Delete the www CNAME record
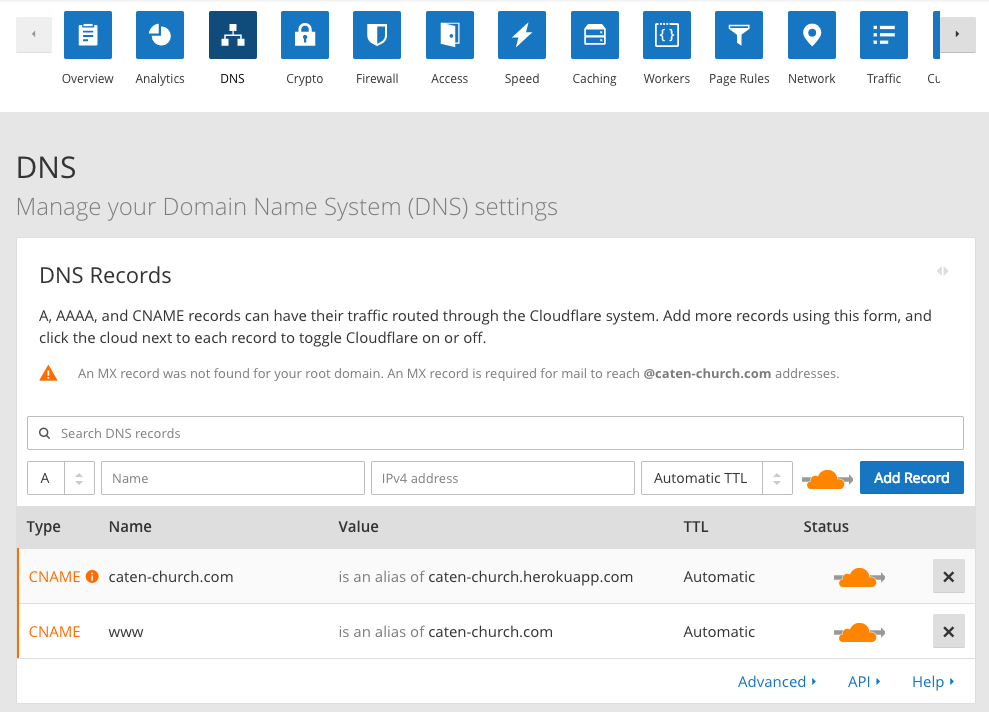The height and width of the screenshot is (712, 989). point(948,632)
